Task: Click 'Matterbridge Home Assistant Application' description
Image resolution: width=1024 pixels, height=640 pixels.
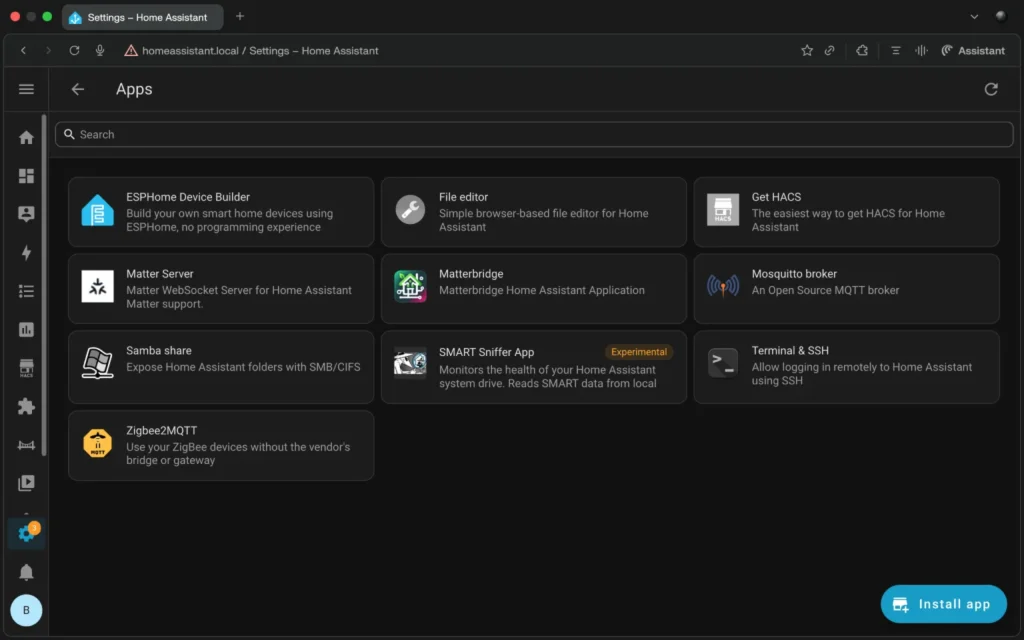Action: tap(541, 290)
